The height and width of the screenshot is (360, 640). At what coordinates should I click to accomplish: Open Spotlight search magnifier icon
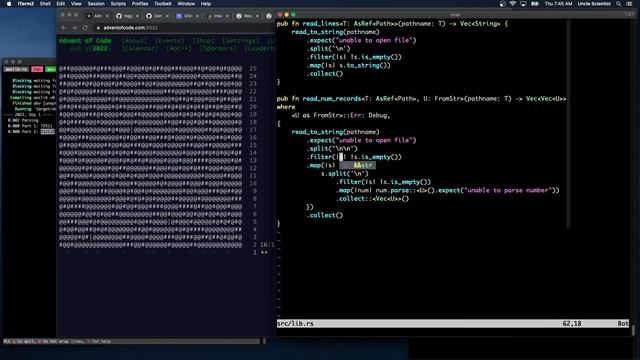619,4
